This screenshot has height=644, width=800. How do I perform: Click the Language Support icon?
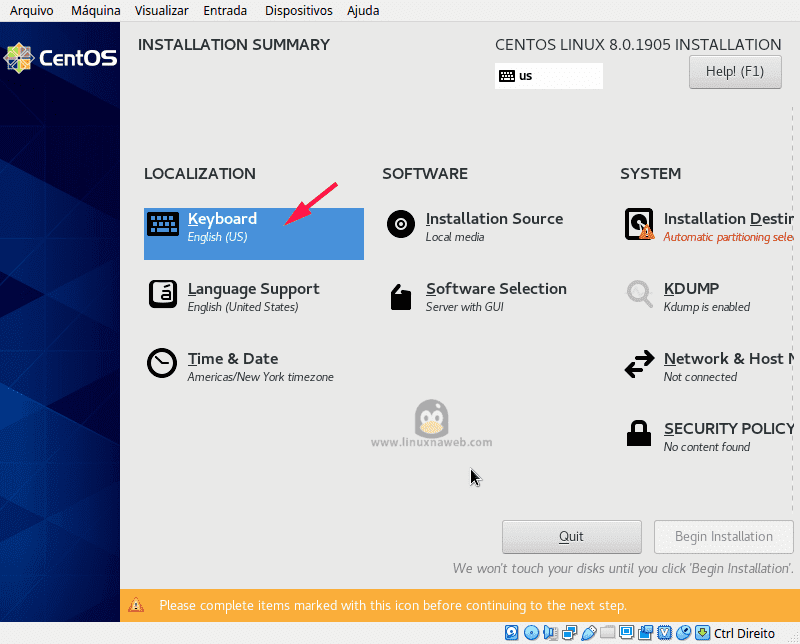click(163, 294)
